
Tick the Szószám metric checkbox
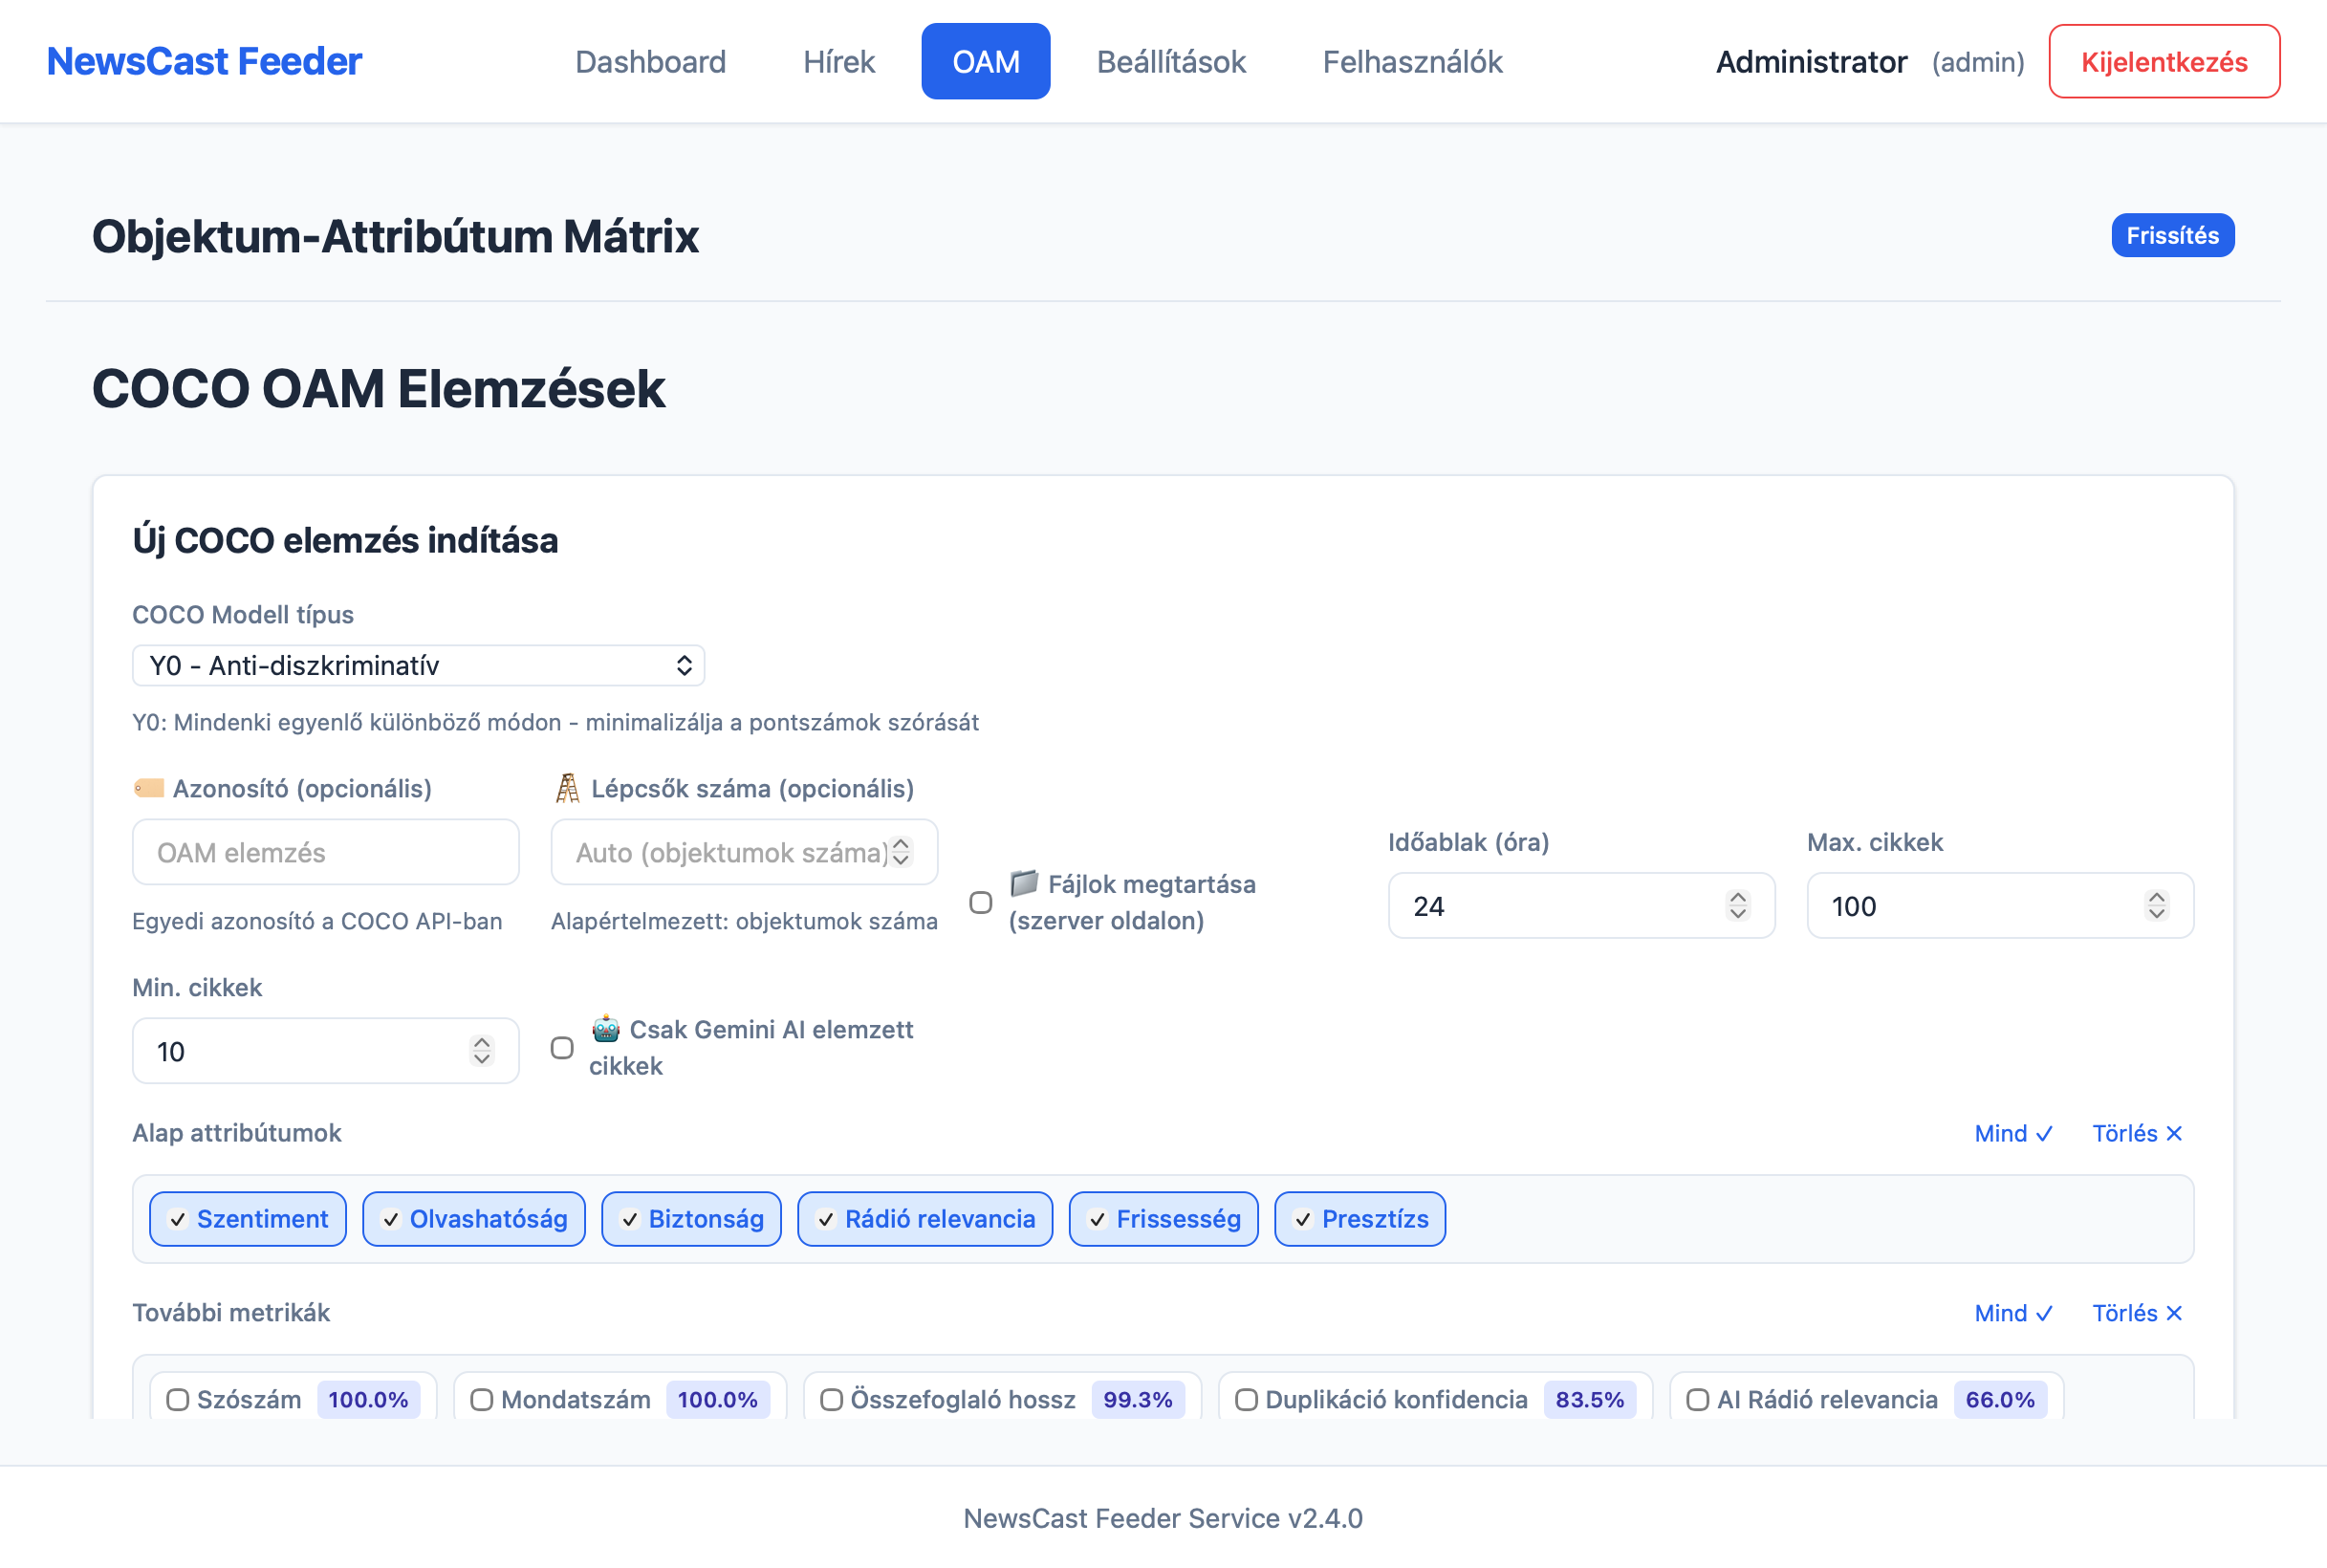tap(178, 1399)
